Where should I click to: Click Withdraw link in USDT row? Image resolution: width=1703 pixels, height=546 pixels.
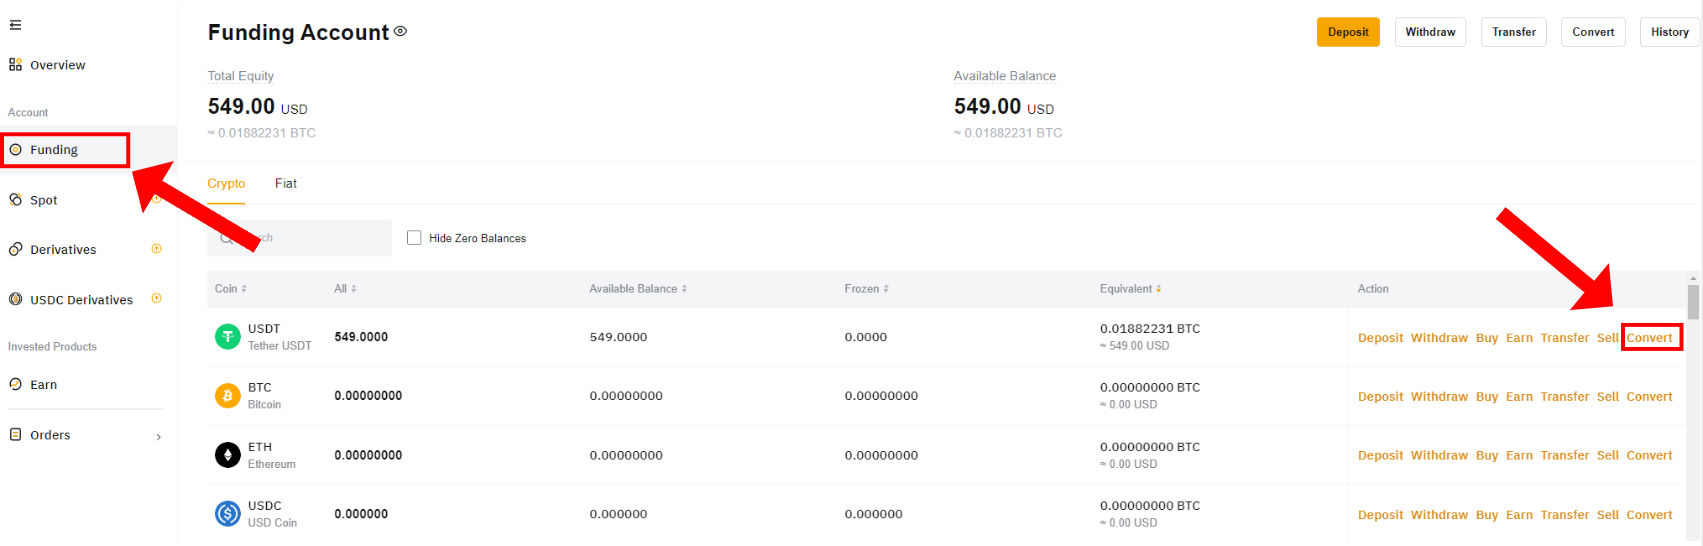click(x=1439, y=338)
